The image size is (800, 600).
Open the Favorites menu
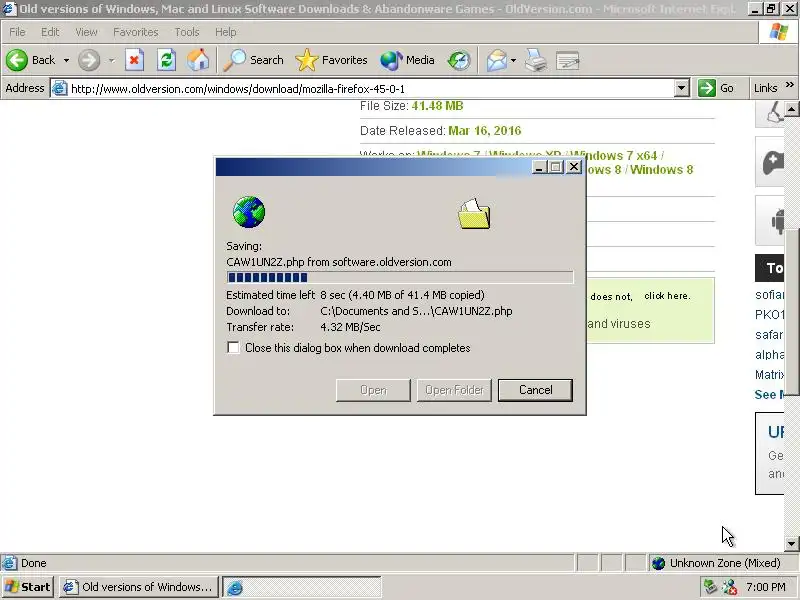(136, 32)
